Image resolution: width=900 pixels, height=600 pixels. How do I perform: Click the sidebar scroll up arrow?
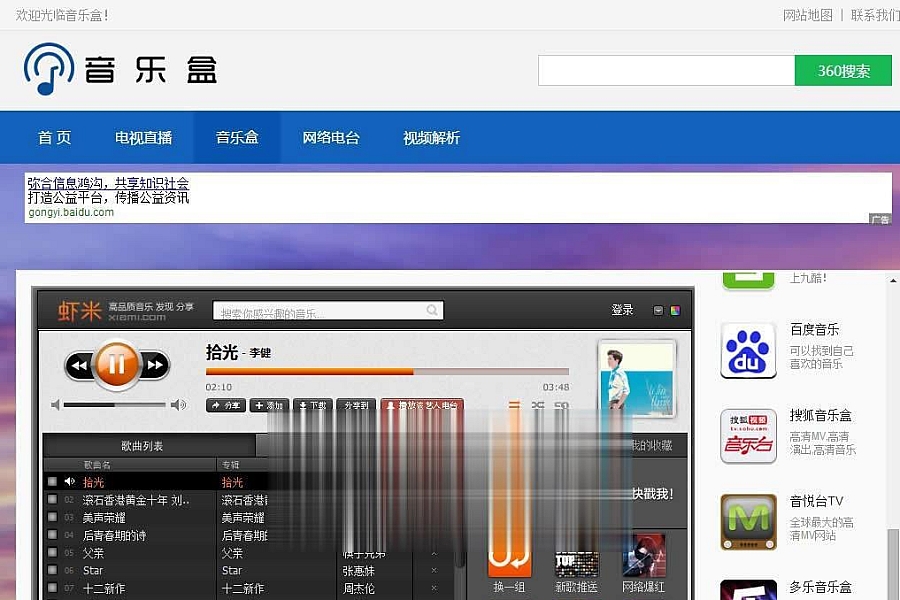click(x=894, y=280)
